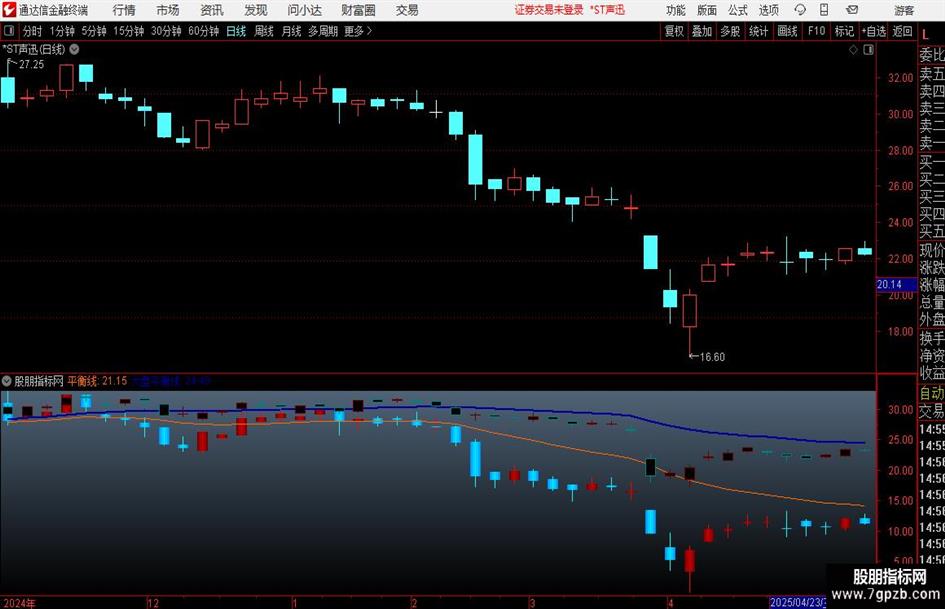The height and width of the screenshot is (609, 945).
Task: Open the customer service headset icon
Action: [x=800, y=10]
